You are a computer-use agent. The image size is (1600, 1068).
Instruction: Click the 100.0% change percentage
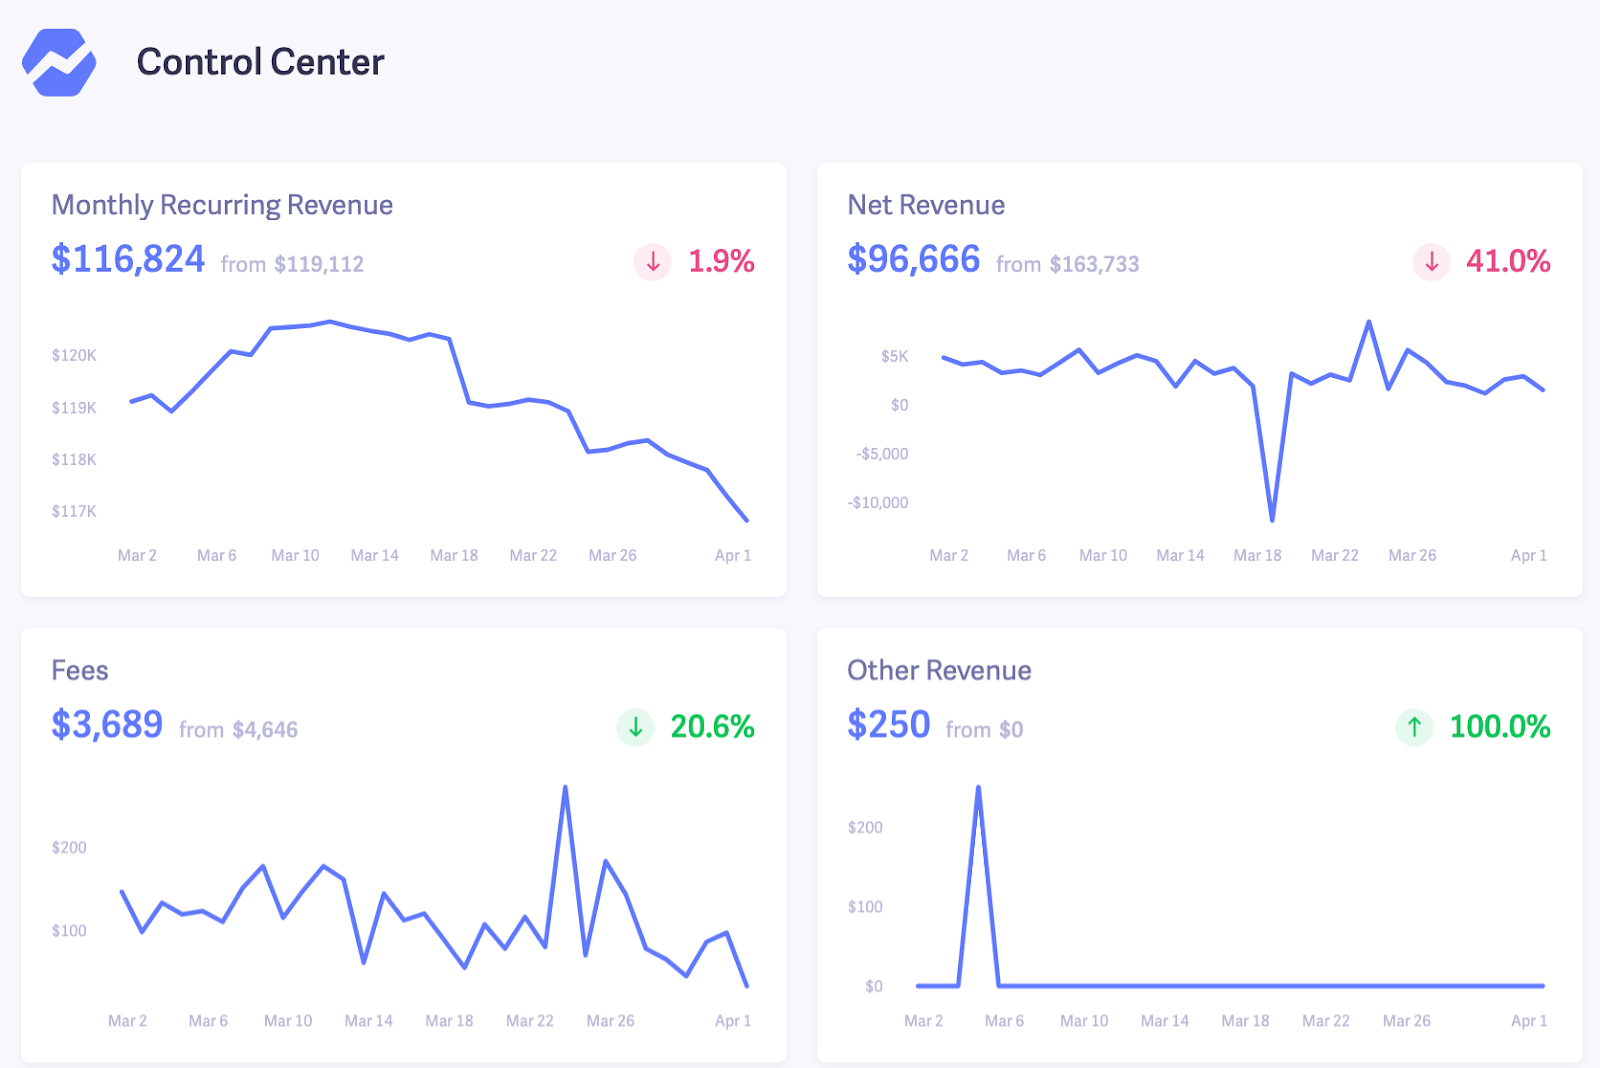(1500, 727)
